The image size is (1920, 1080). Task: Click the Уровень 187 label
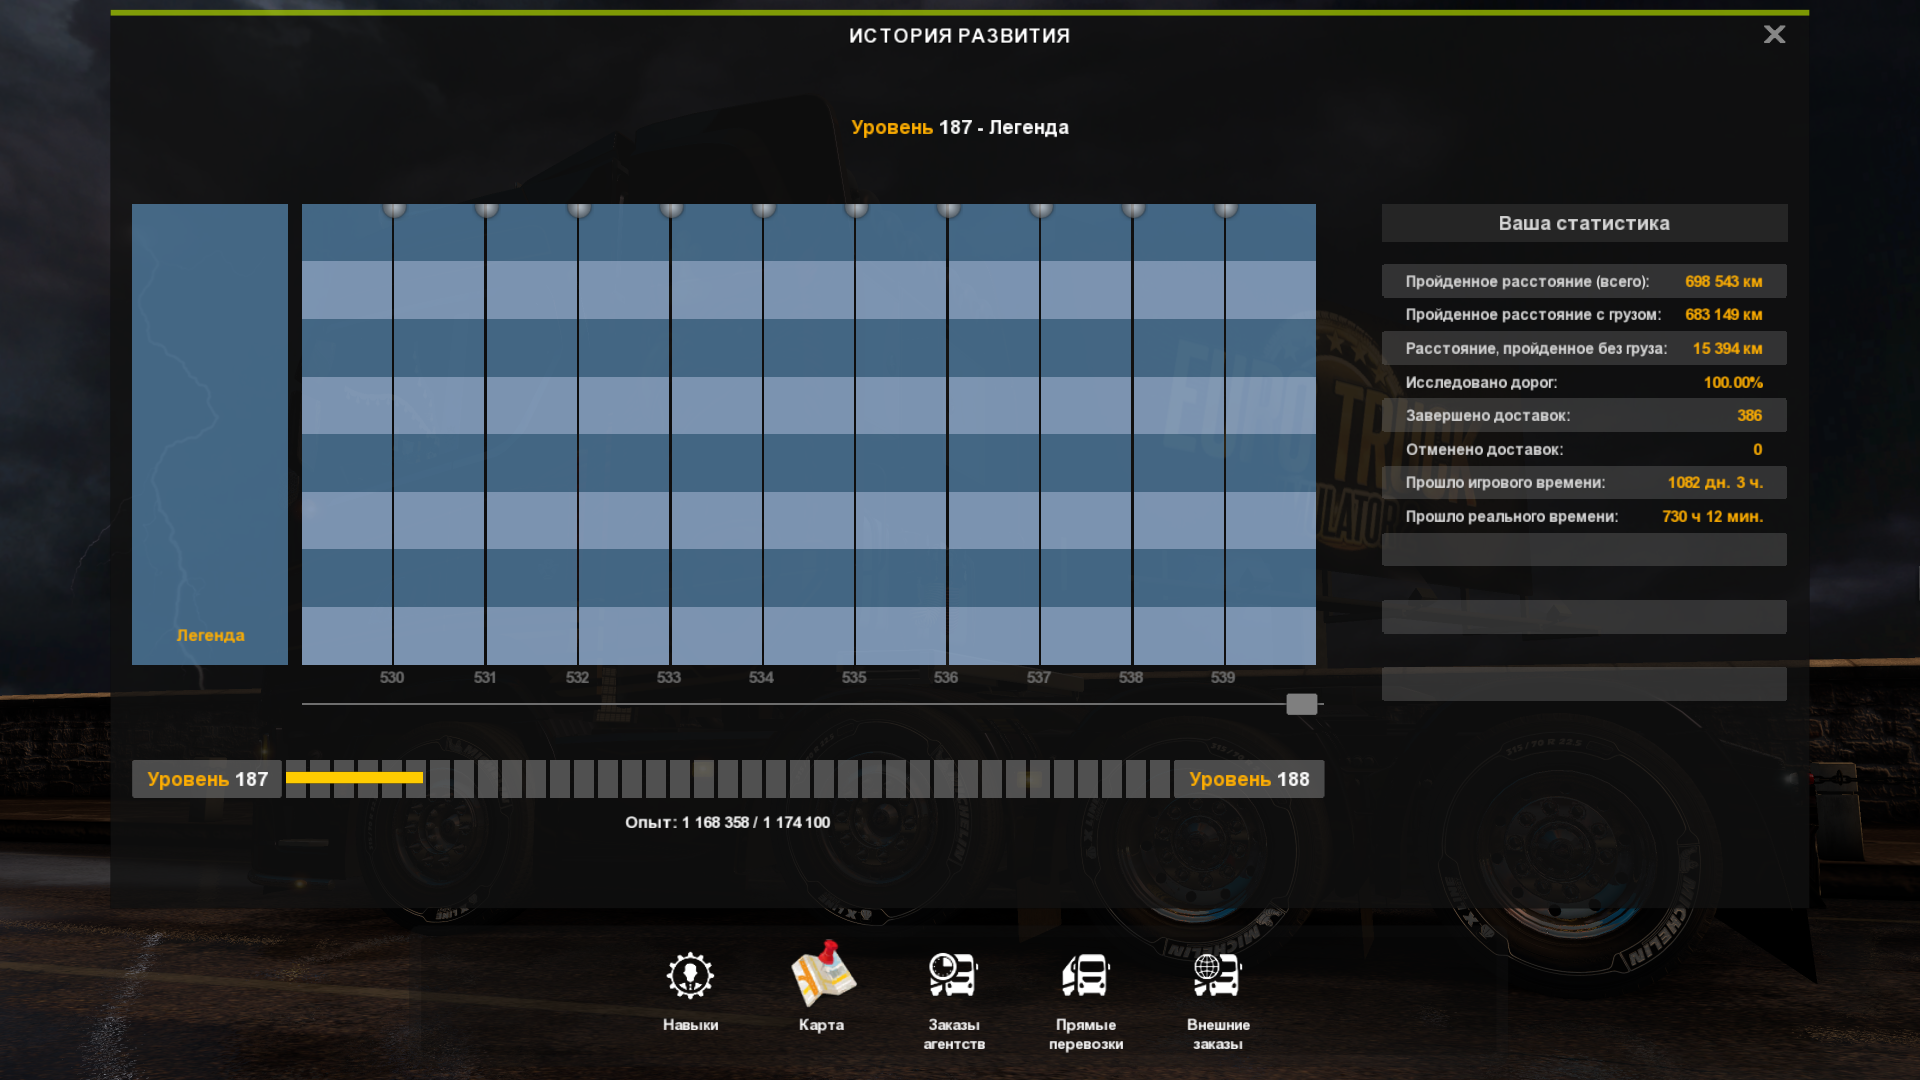pyautogui.click(x=207, y=779)
